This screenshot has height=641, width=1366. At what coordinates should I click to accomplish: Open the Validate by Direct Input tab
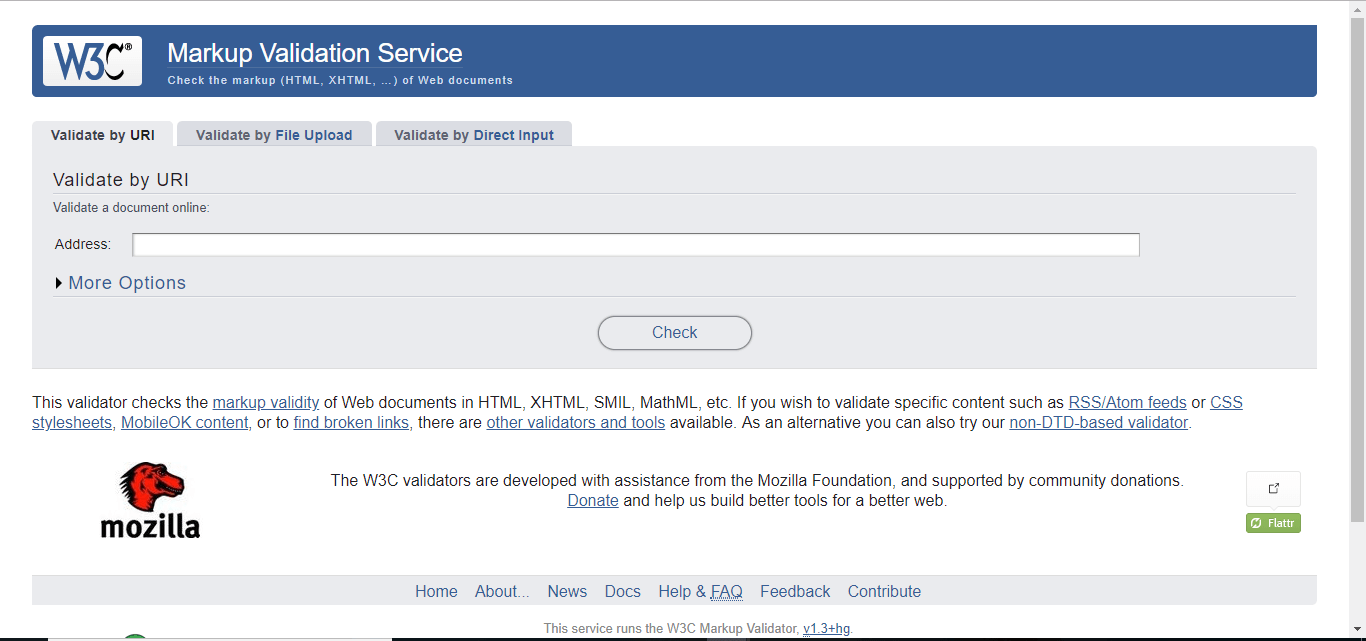(473, 135)
